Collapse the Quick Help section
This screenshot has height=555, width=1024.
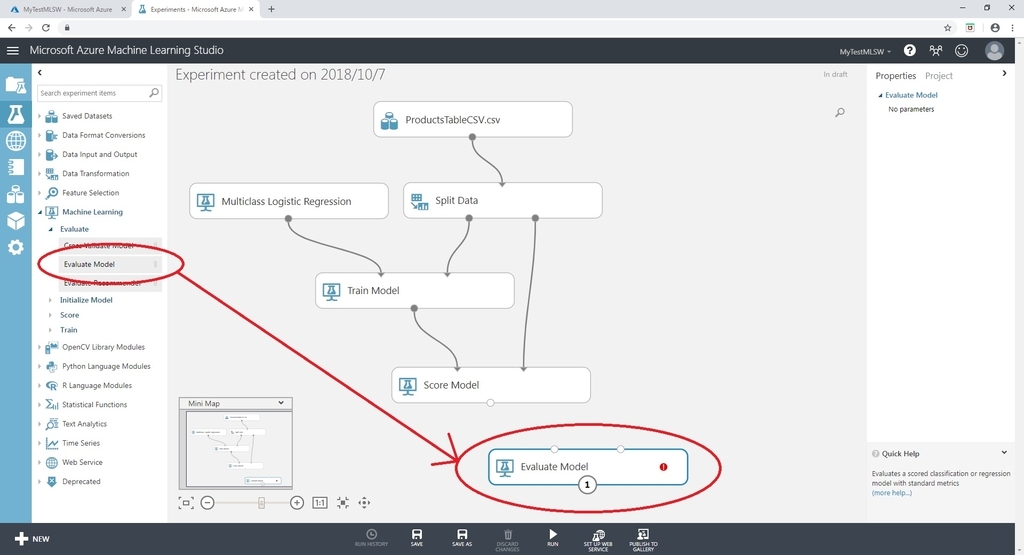1004,452
